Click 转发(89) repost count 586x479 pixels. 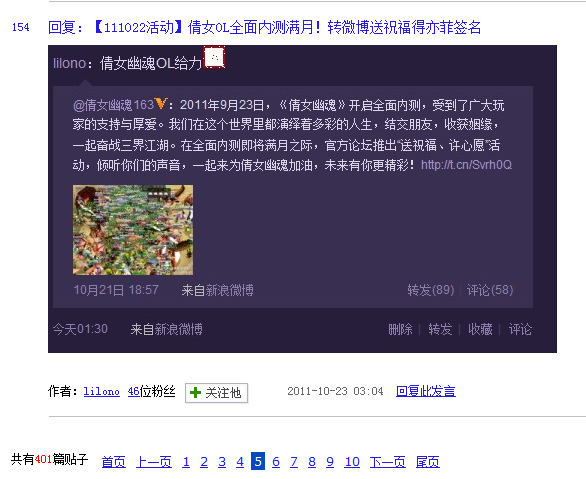click(x=431, y=290)
